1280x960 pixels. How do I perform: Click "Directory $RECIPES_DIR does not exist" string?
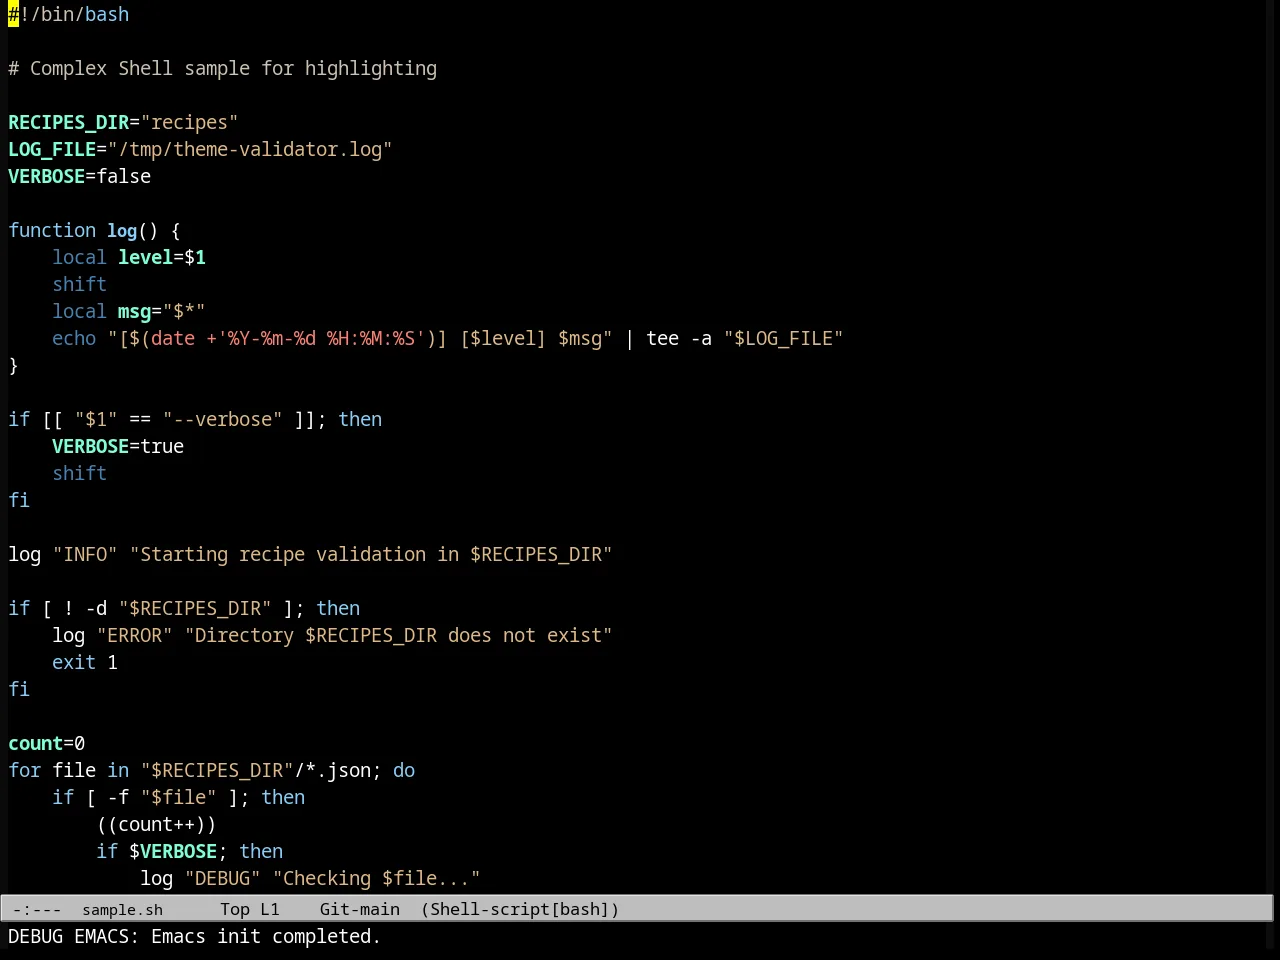[399, 635]
